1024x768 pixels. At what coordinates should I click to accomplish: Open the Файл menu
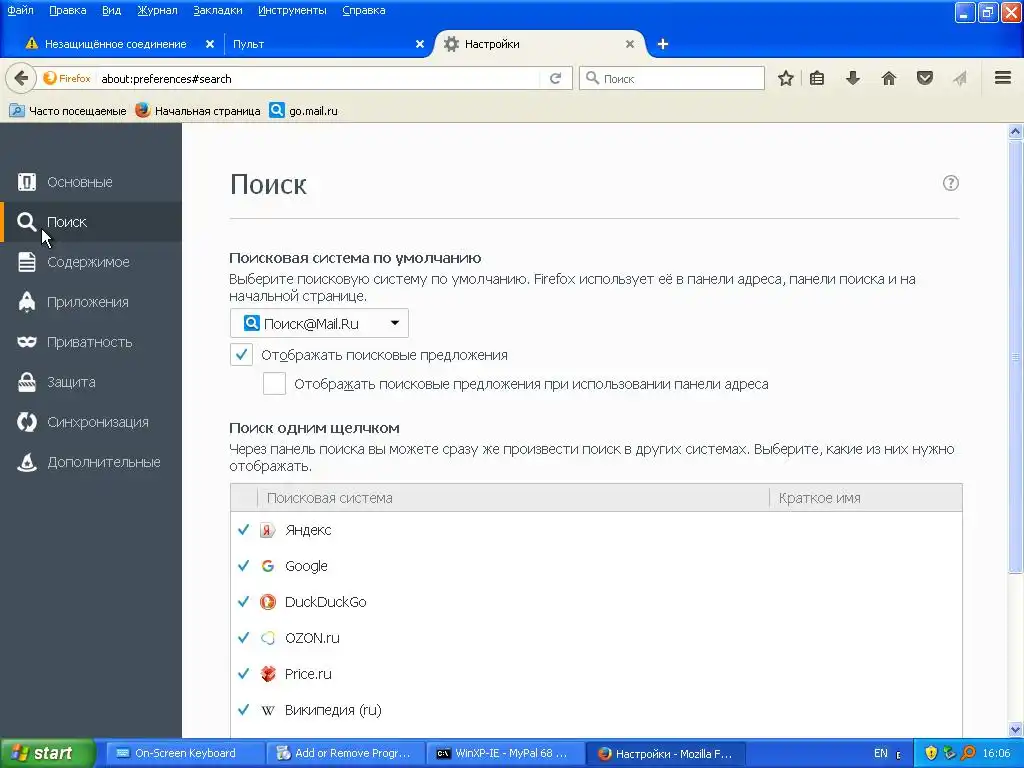[x=20, y=10]
